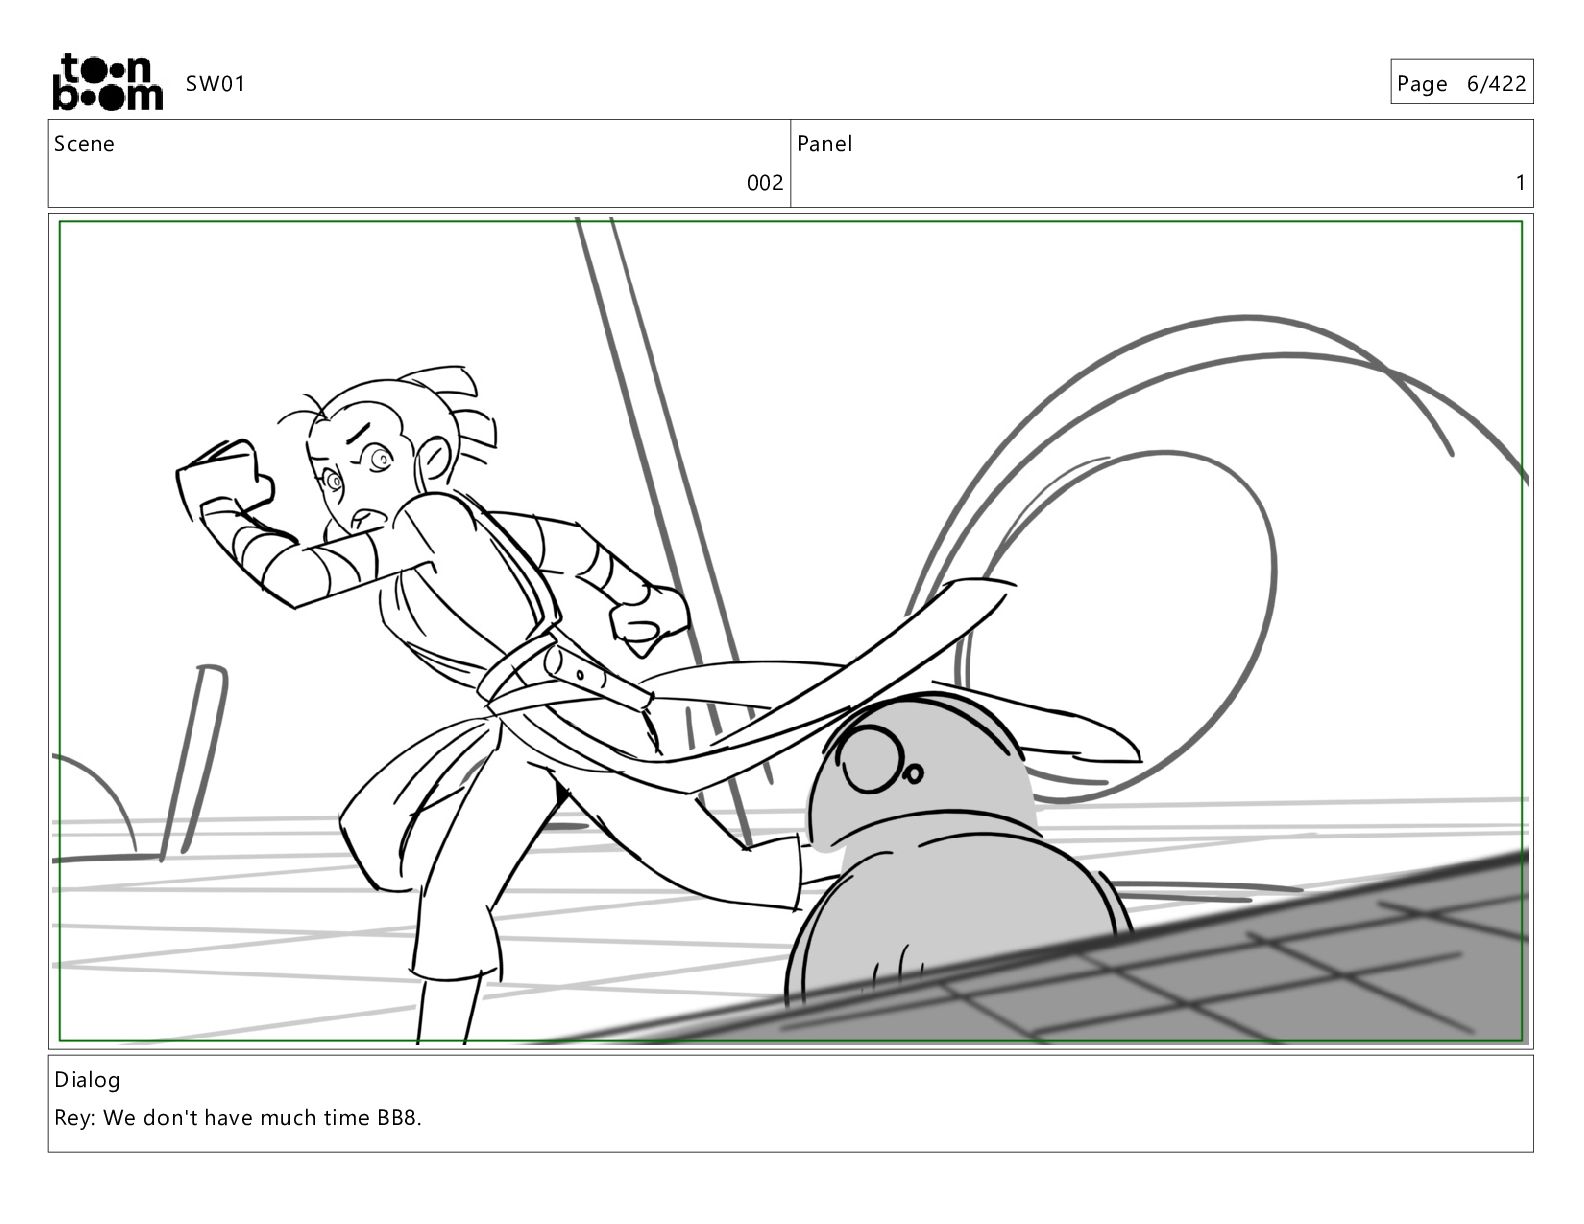Select the scene number 002
The image size is (1584, 1224).
click(x=765, y=183)
